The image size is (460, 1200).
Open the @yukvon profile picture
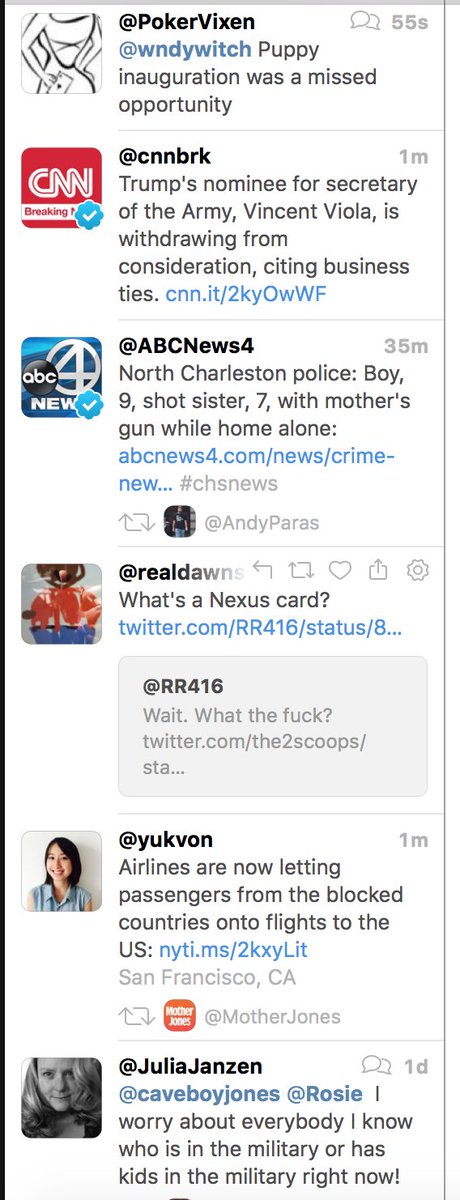pos(62,871)
